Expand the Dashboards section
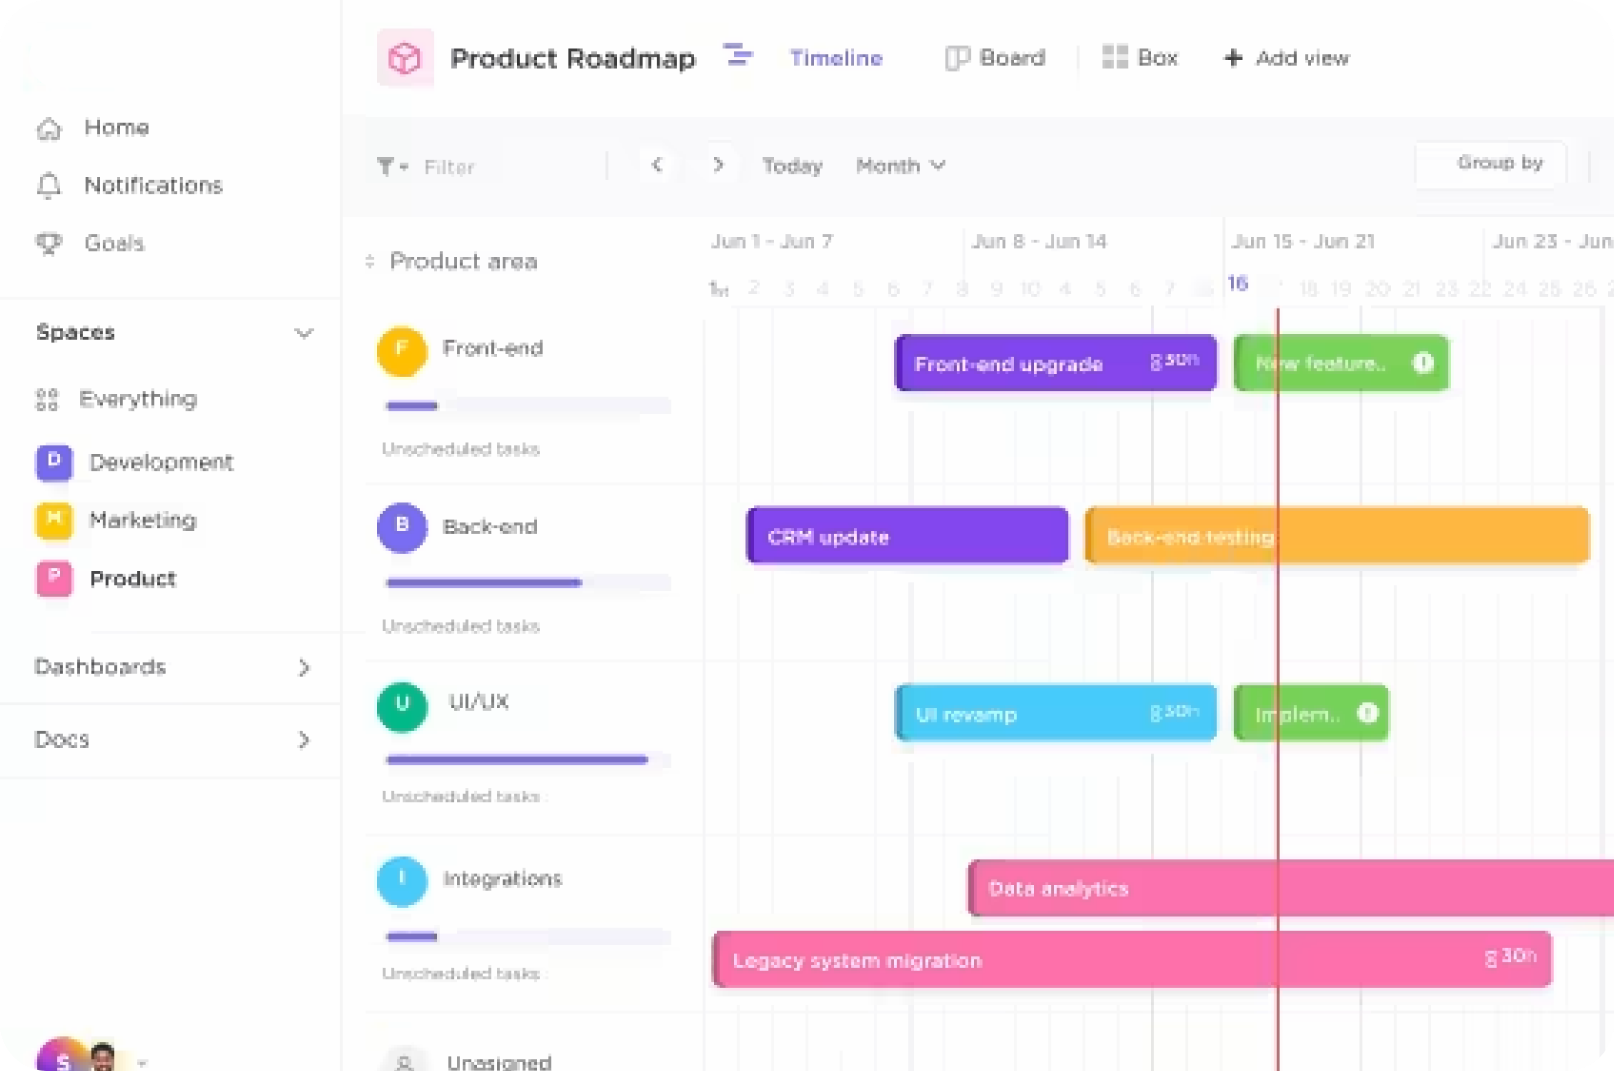This screenshot has width=1614, height=1071. click(304, 667)
